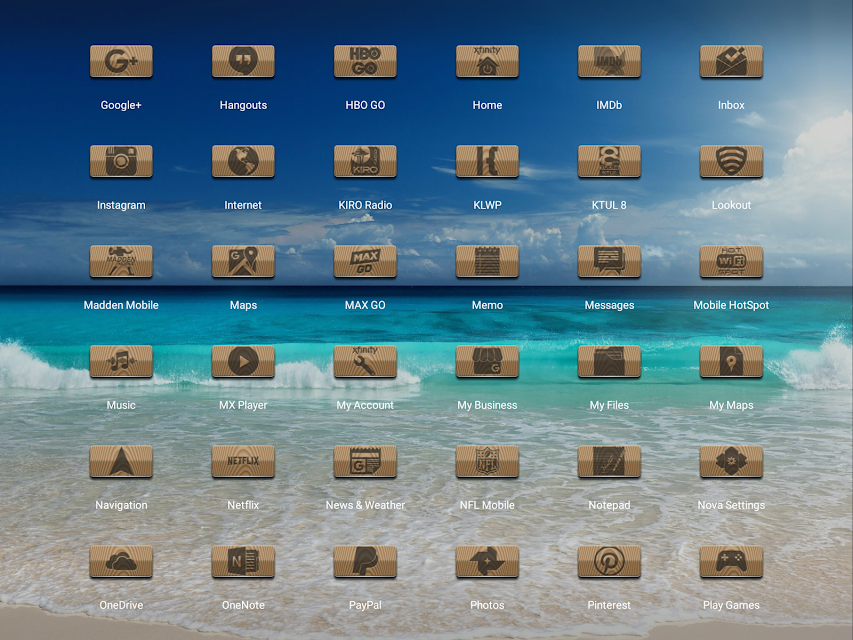Open the IMDb app icon
The width and height of the screenshot is (853, 640).
(609, 61)
